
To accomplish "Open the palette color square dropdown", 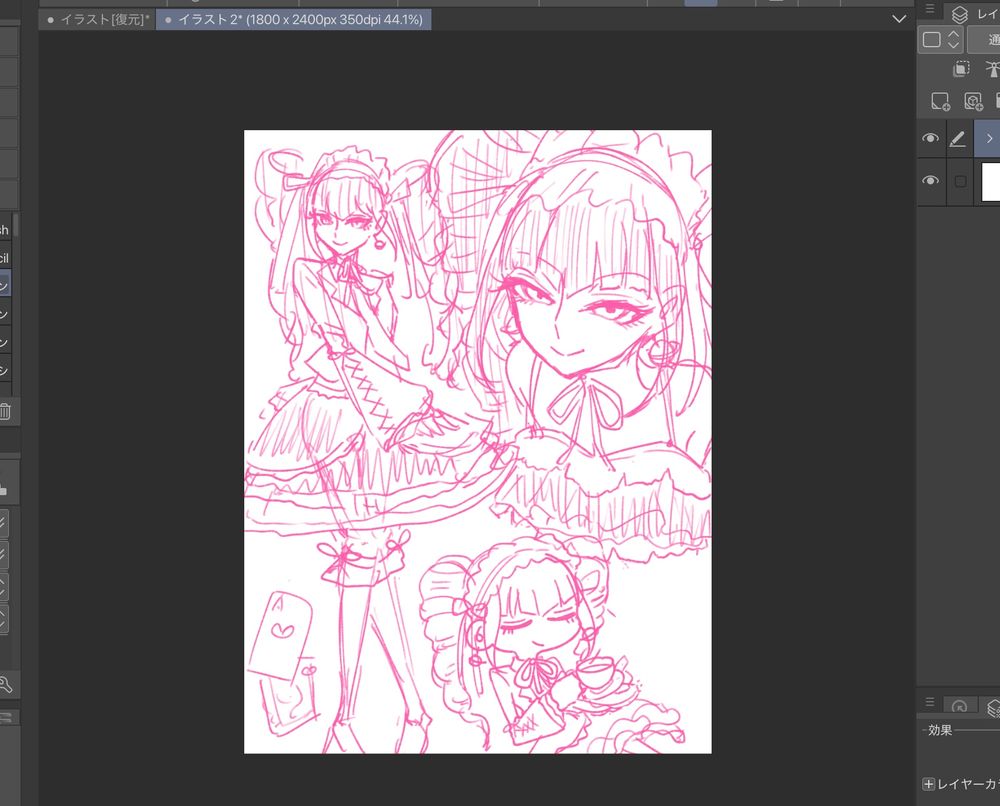I will tap(939, 40).
